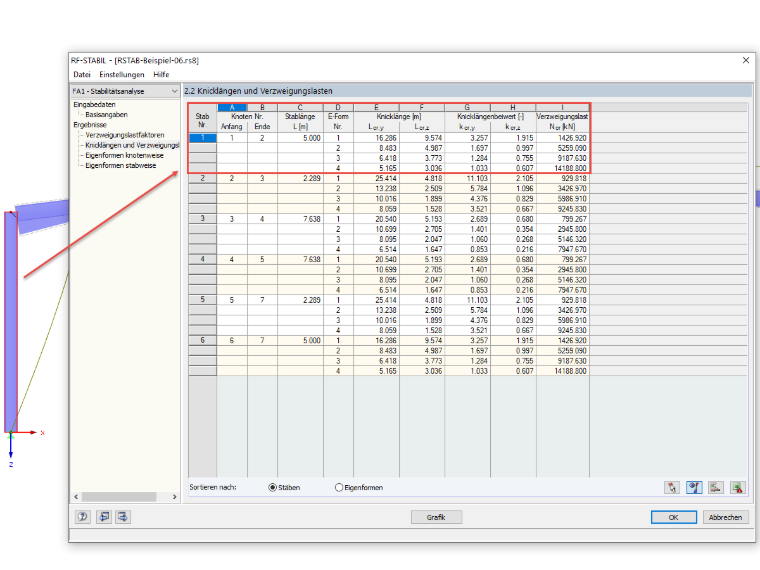This screenshot has height=570, width=760.
Task: Click the help question mark icon
Action: coord(83,517)
